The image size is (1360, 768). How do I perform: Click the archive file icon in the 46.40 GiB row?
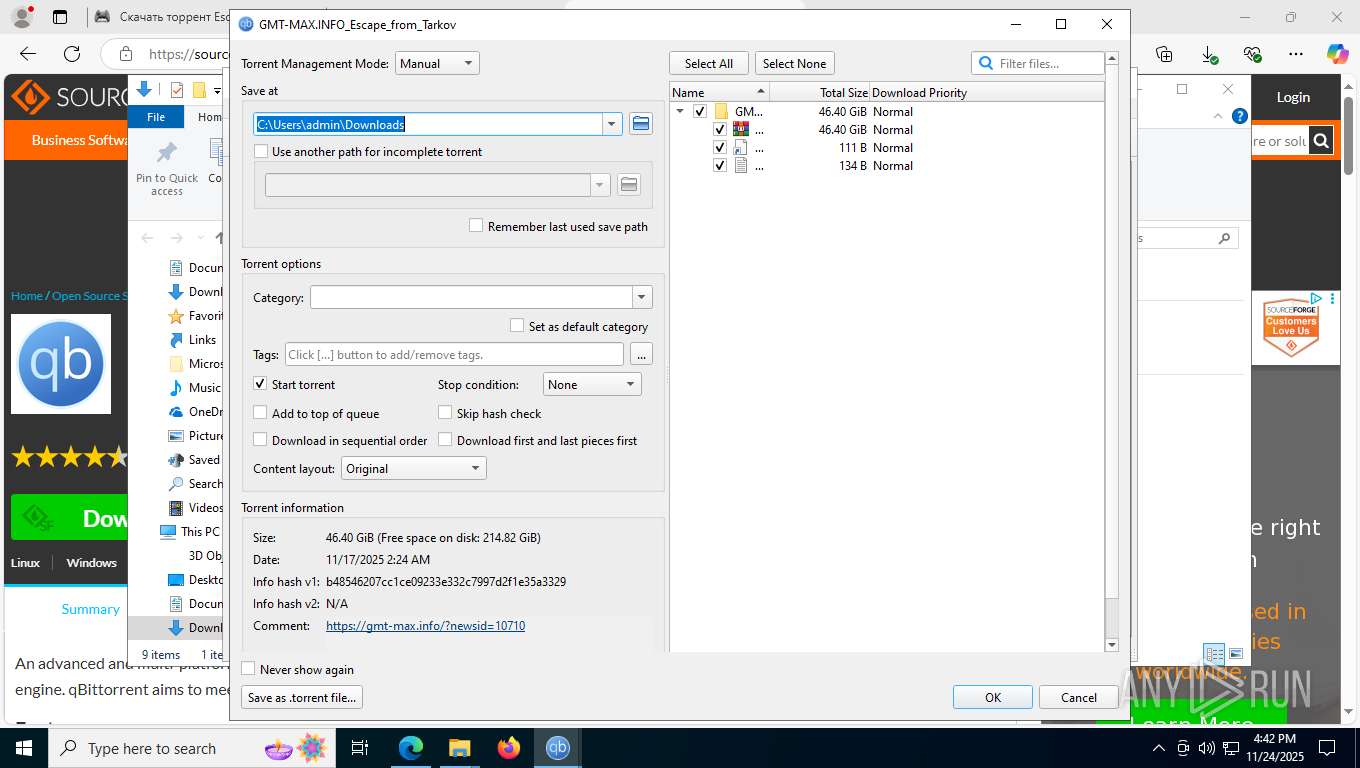click(x=741, y=130)
